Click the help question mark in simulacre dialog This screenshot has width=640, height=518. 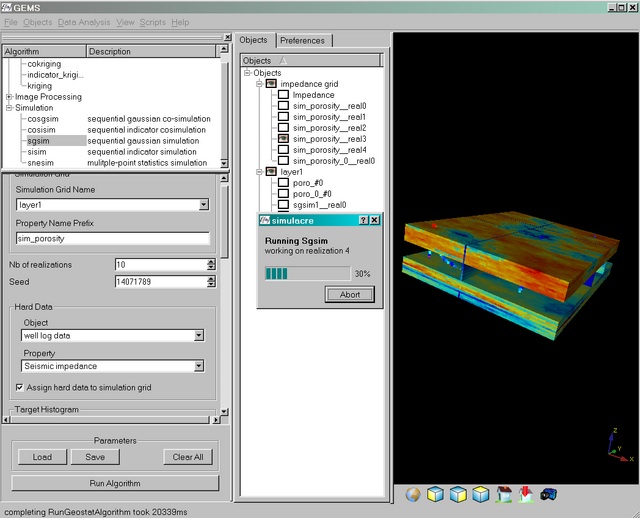coord(362,219)
